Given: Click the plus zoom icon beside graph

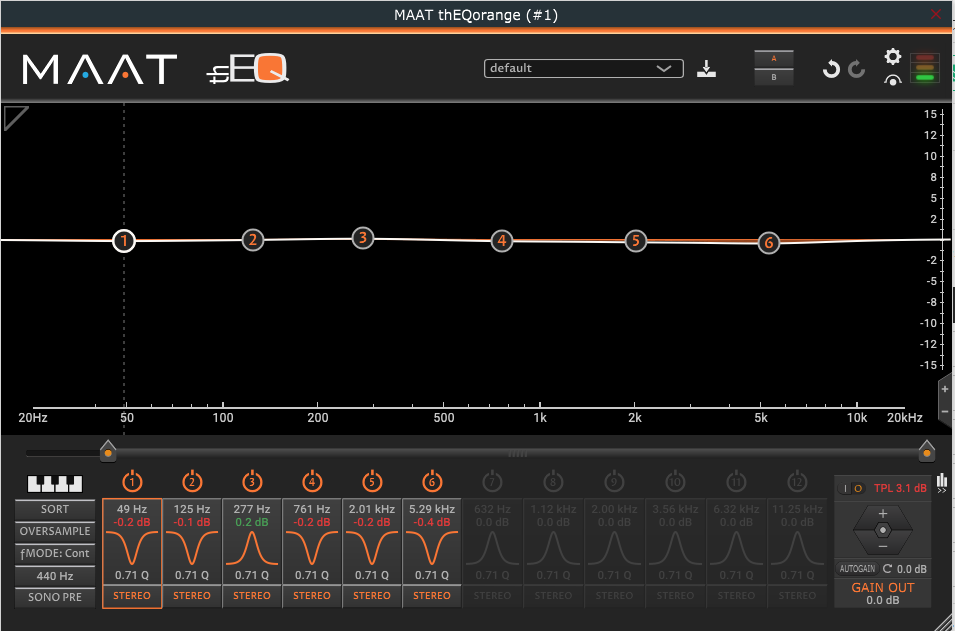Looking at the screenshot, I should click(945, 389).
